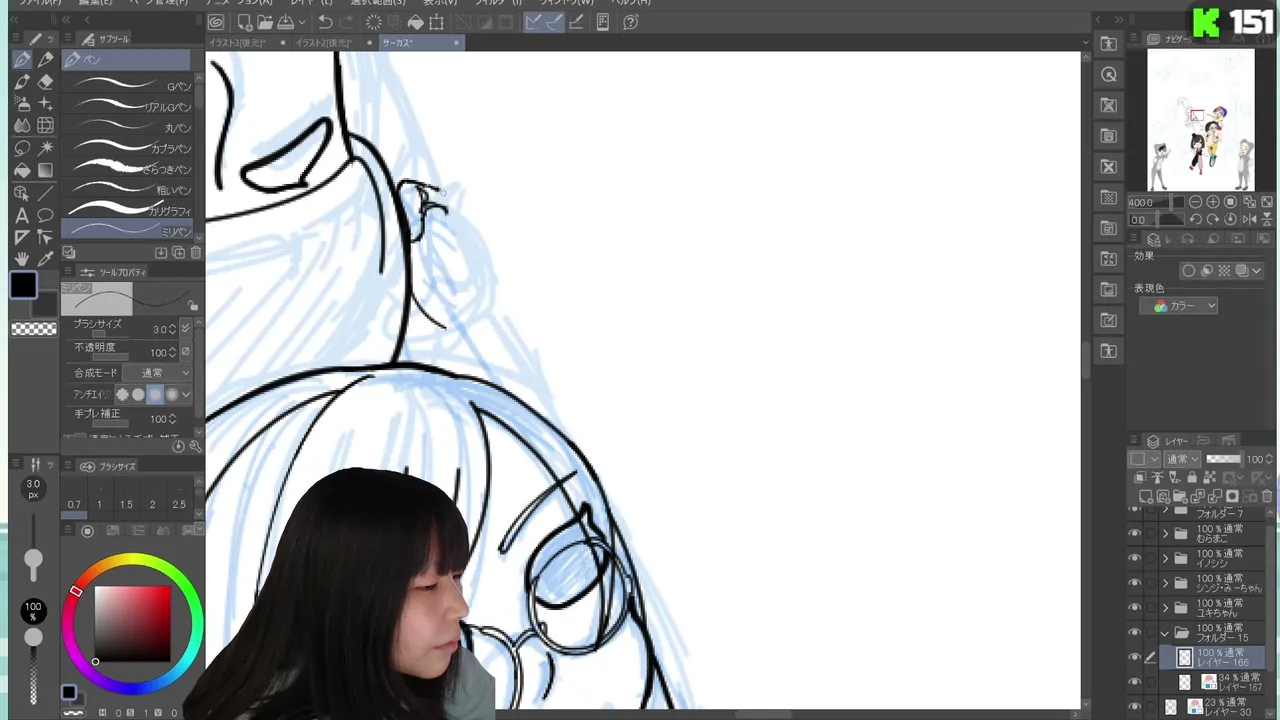Expand the シンジ・みーちゃん folder

(x=1165, y=583)
